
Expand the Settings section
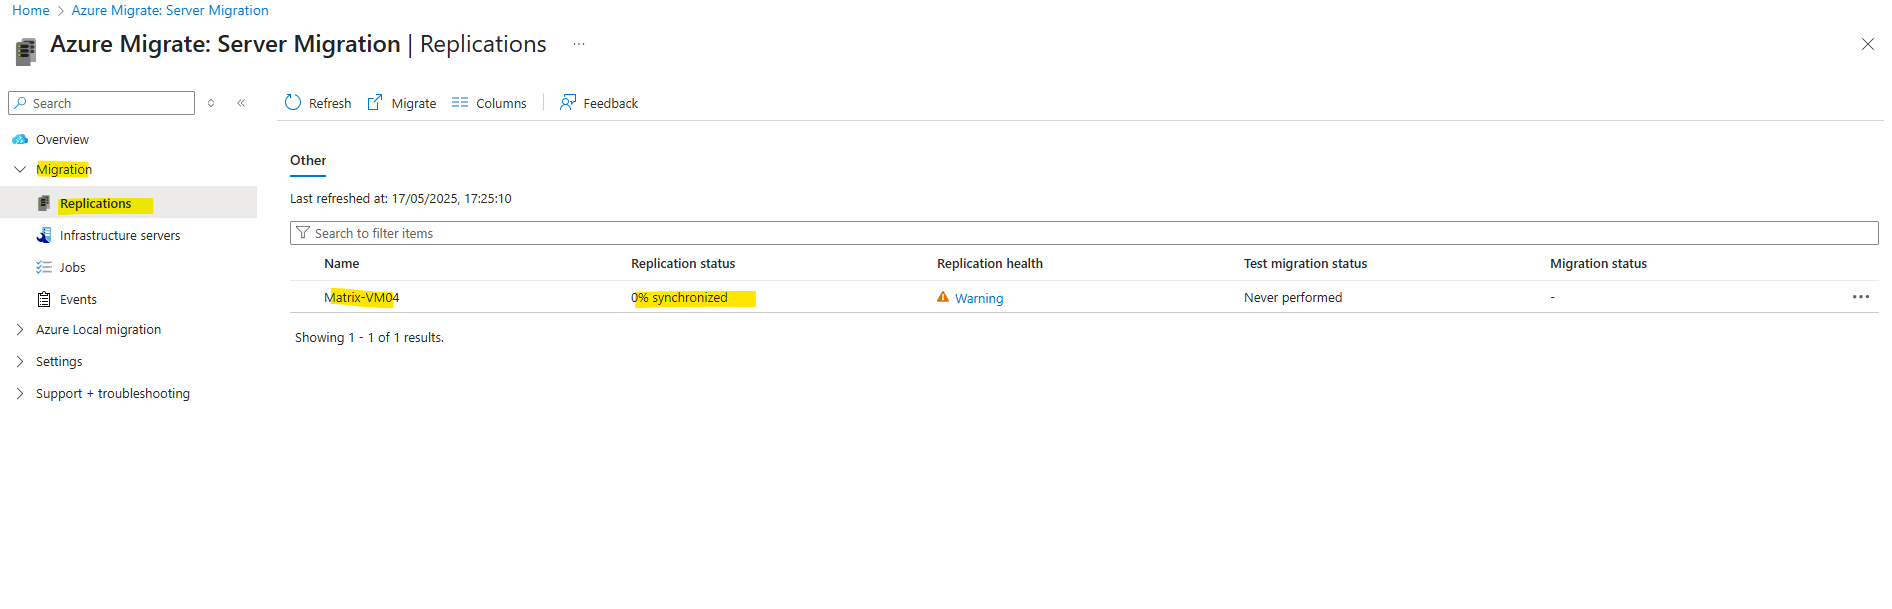coord(20,362)
